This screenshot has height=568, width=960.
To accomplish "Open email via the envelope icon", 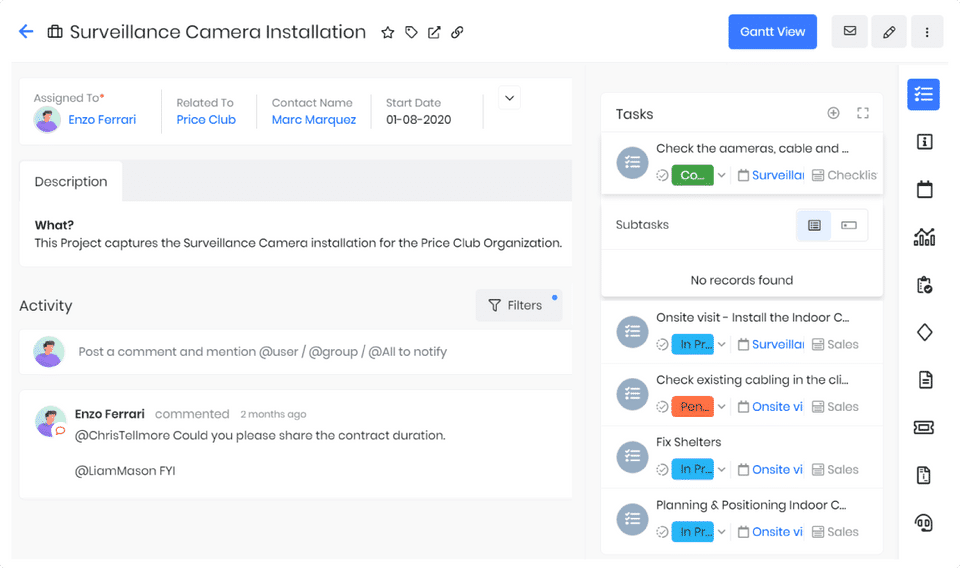I will [x=850, y=32].
